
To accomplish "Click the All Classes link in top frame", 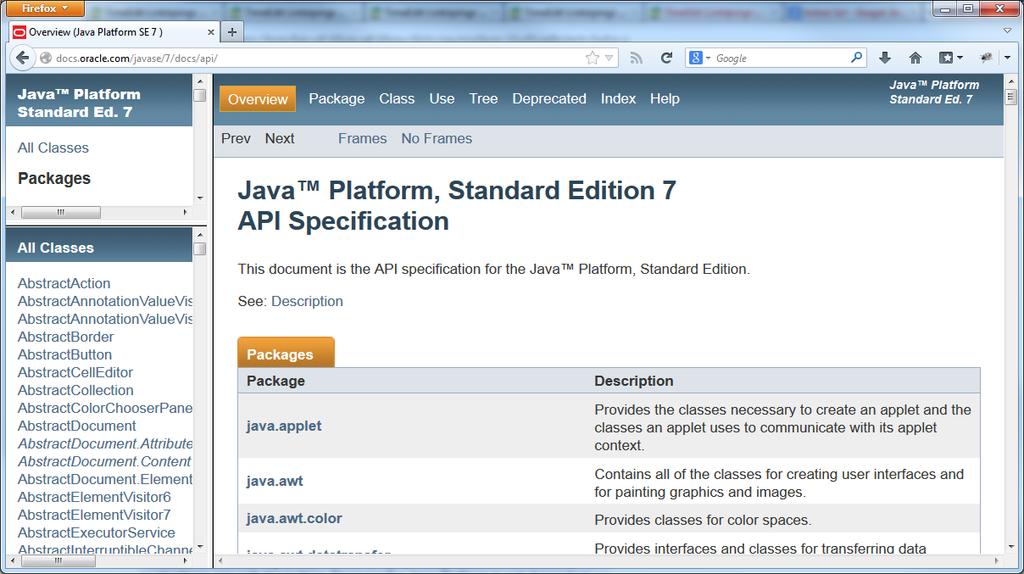I will (53, 148).
